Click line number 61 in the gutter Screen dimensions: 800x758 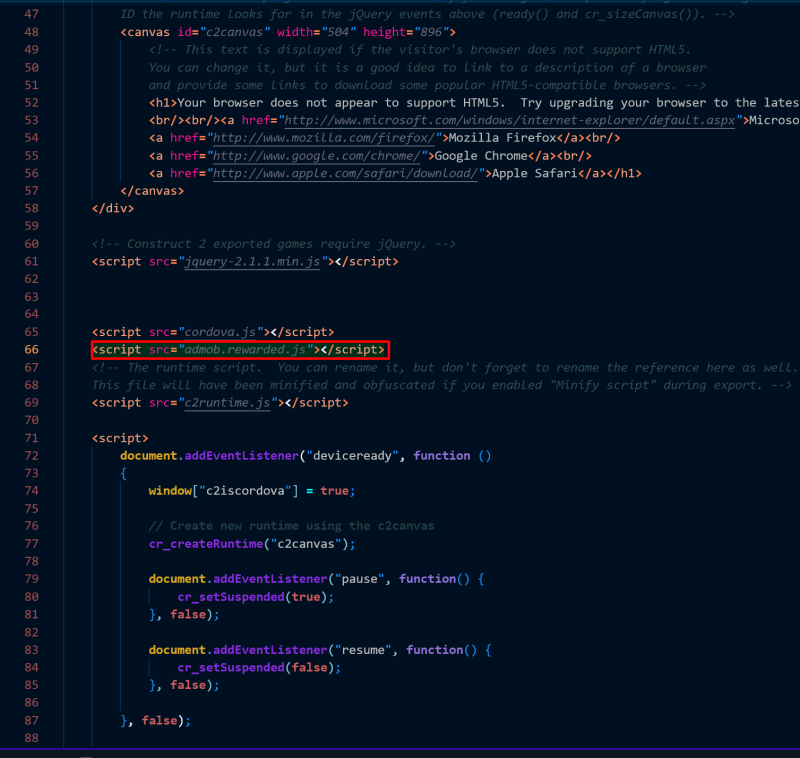pos(31,262)
